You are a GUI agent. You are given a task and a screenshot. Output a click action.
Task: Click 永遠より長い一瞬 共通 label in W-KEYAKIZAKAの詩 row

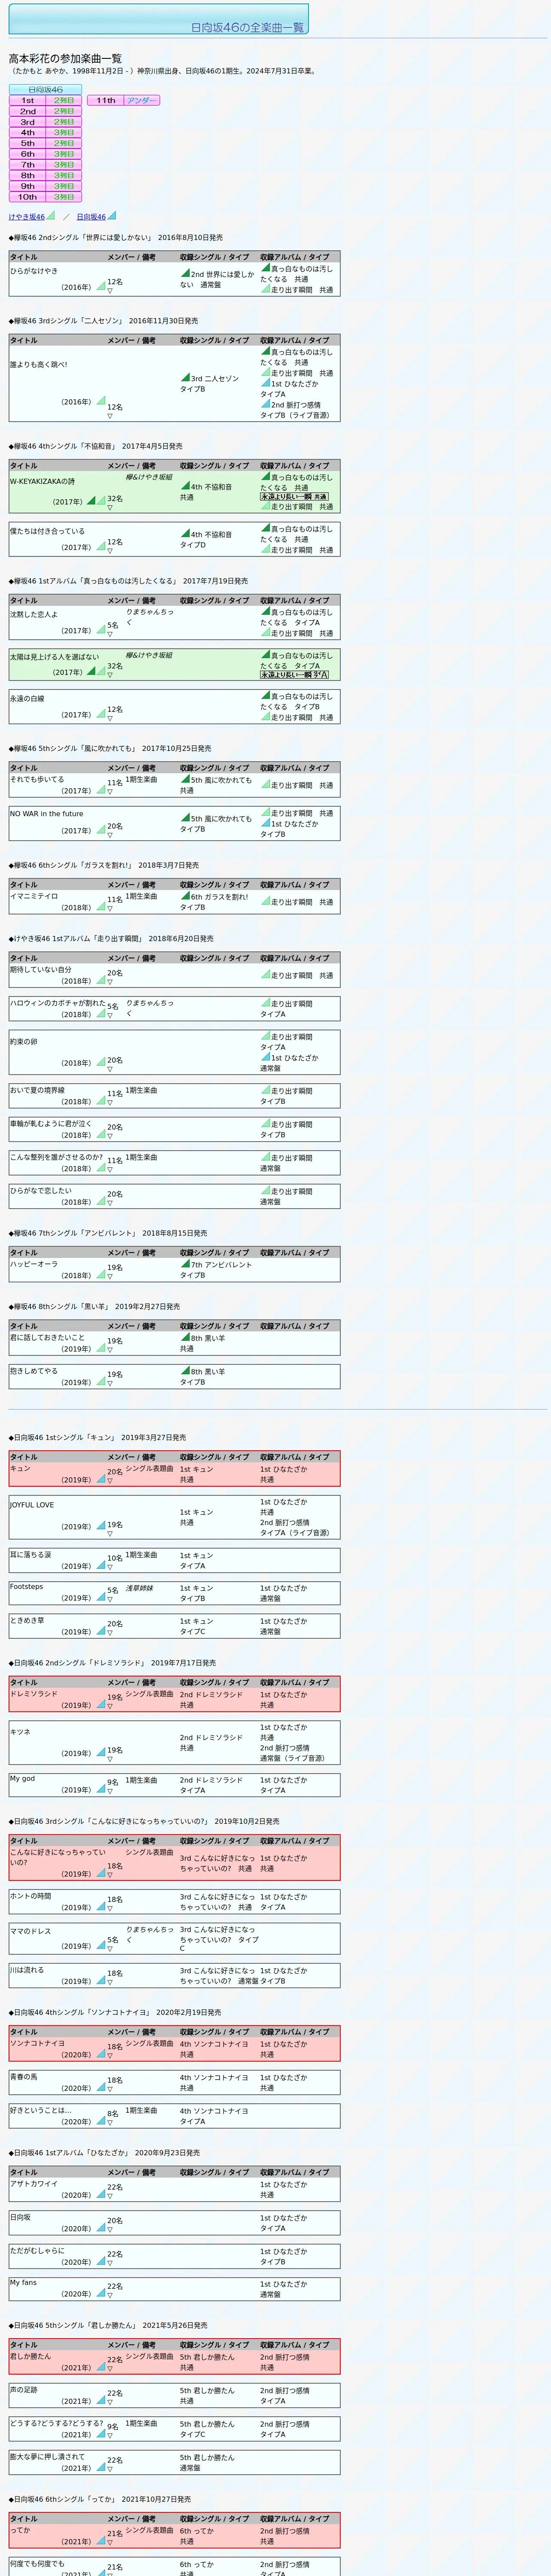click(x=294, y=496)
